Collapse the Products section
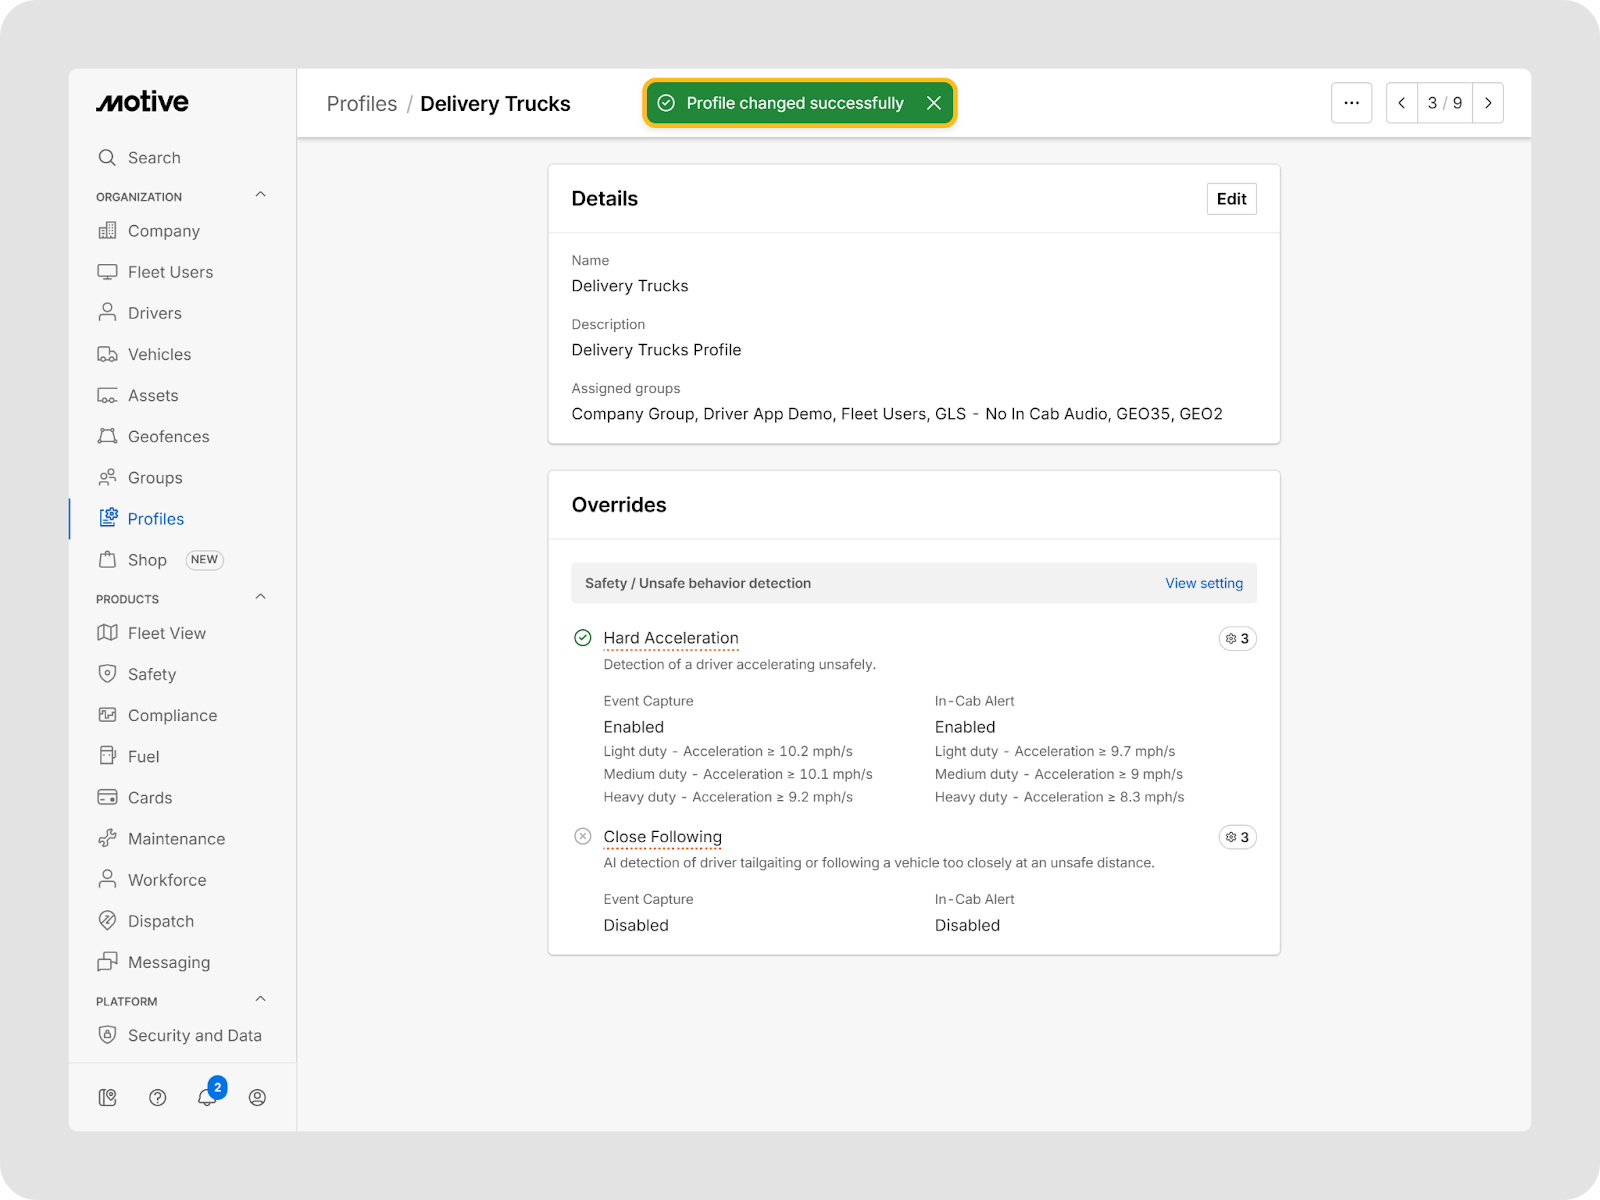This screenshot has height=1200, width=1600. point(260,598)
